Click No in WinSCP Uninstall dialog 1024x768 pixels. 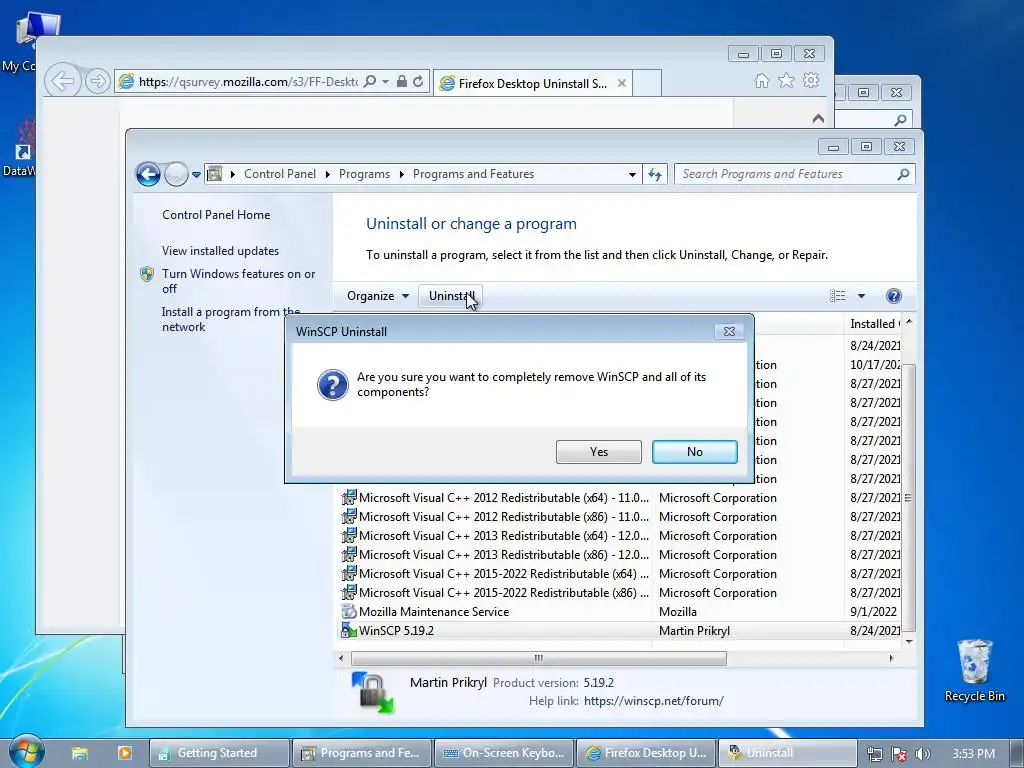click(x=694, y=452)
